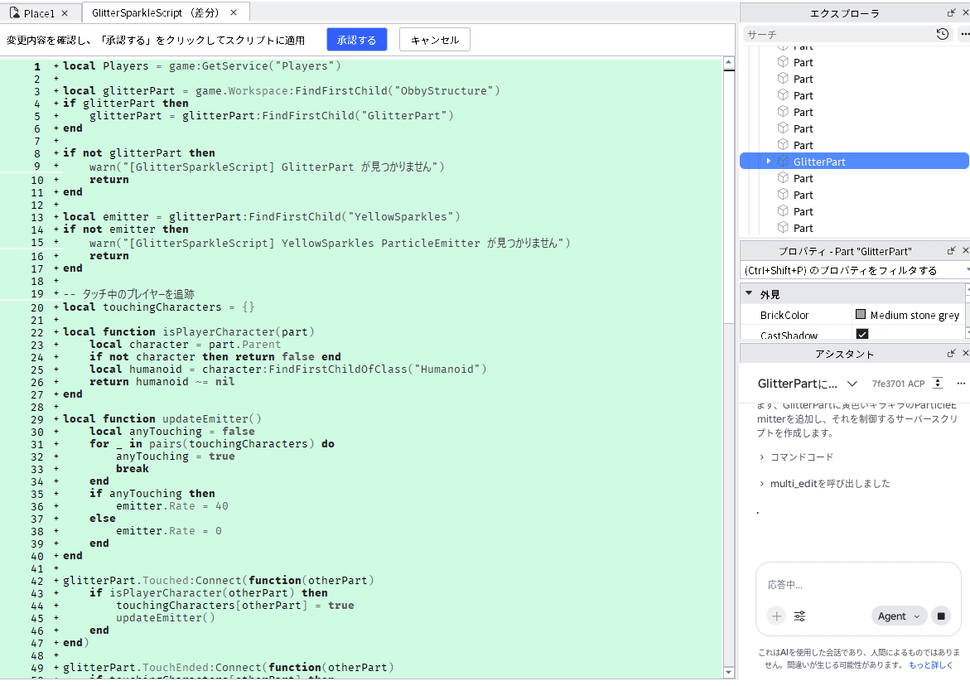Focus the property filter input field
The image size is (970, 686).
point(852,271)
